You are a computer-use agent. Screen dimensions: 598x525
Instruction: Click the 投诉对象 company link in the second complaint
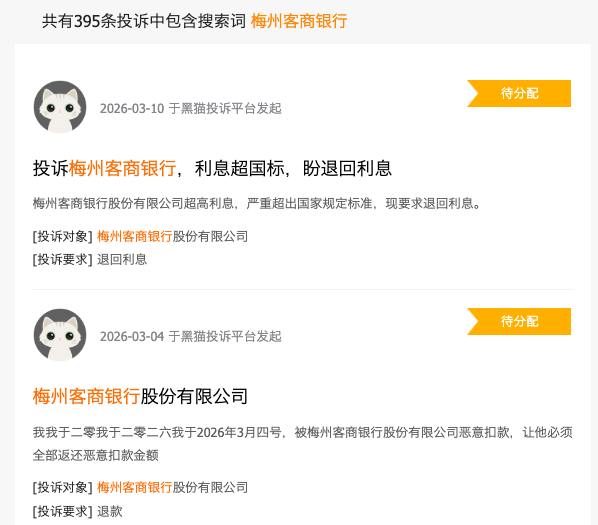172,487
